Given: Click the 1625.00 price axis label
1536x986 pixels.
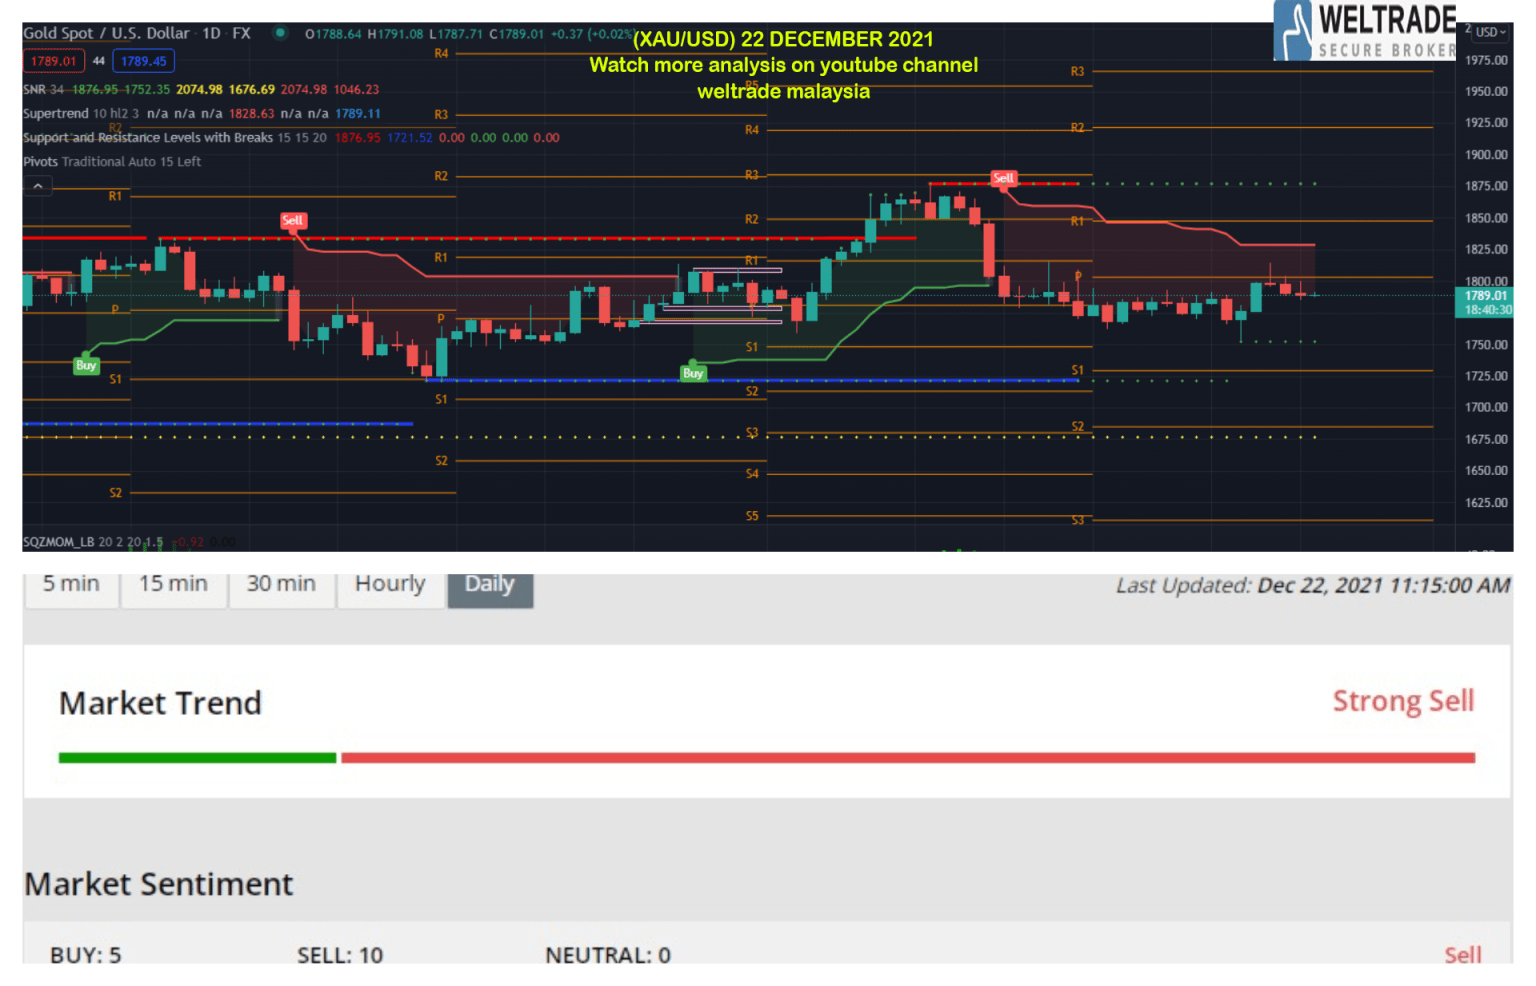Looking at the screenshot, I should click(x=1486, y=502).
